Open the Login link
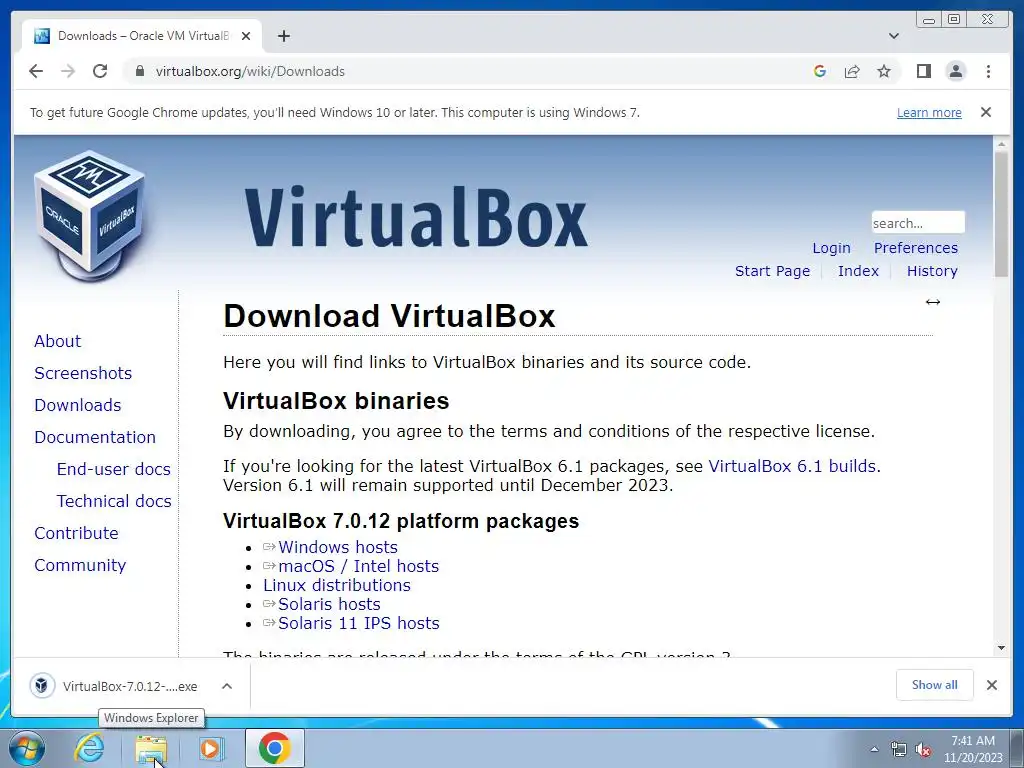The width and height of the screenshot is (1024, 768). [x=831, y=248]
